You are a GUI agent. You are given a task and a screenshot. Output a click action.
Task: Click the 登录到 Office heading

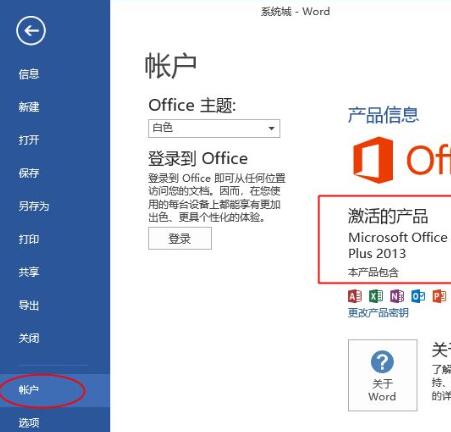pos(198,158)
